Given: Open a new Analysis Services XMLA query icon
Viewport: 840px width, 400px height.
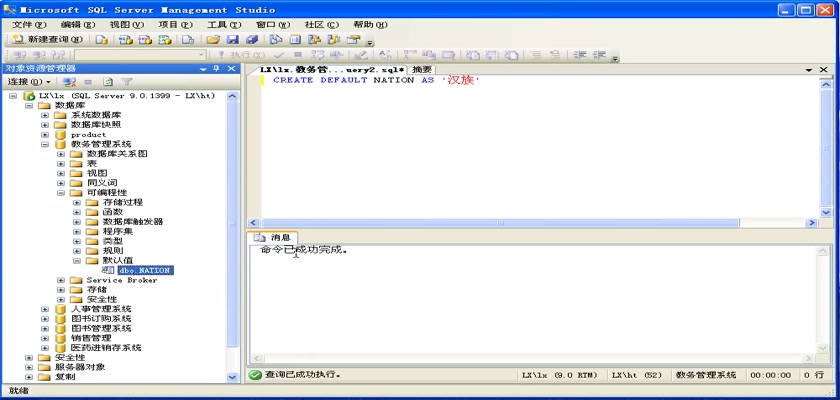Looking at the screenshot, I should (x=165, y=40).
